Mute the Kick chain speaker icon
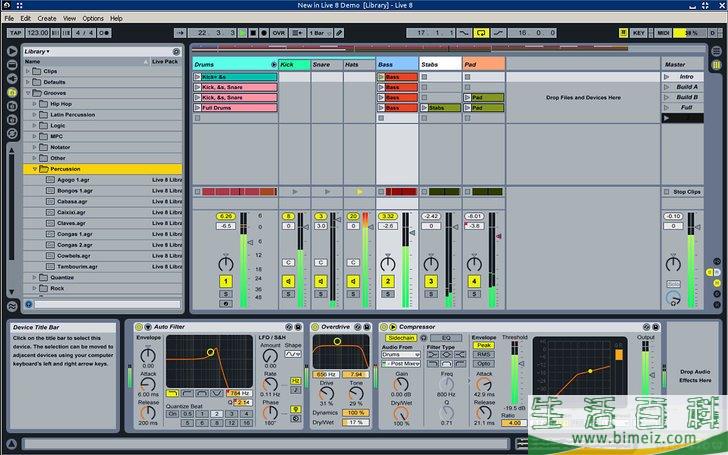The width and height of the screenshot is (728, 455). tap(288, 281)
